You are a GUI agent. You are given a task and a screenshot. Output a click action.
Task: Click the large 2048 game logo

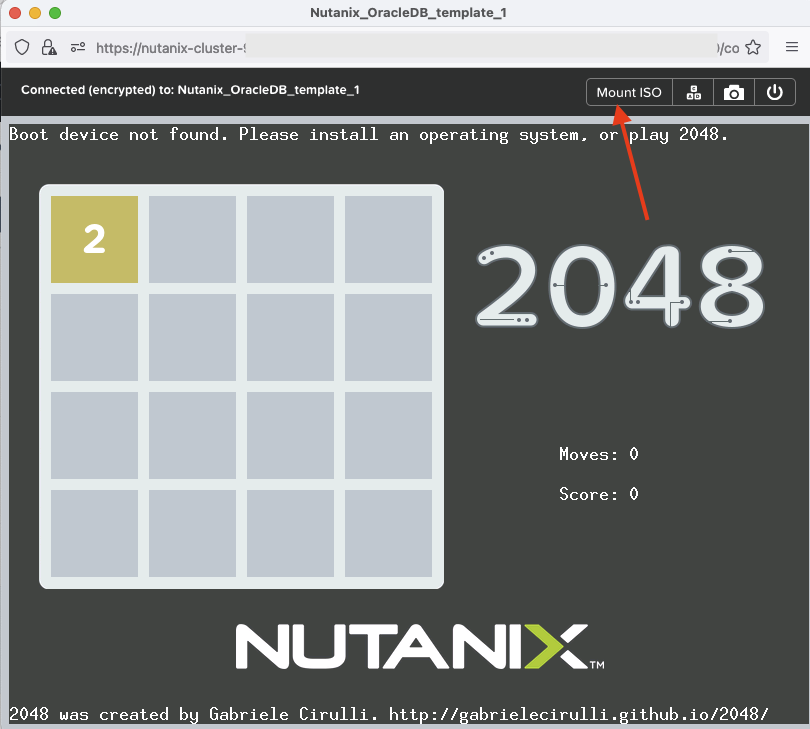tap(619, 286)
